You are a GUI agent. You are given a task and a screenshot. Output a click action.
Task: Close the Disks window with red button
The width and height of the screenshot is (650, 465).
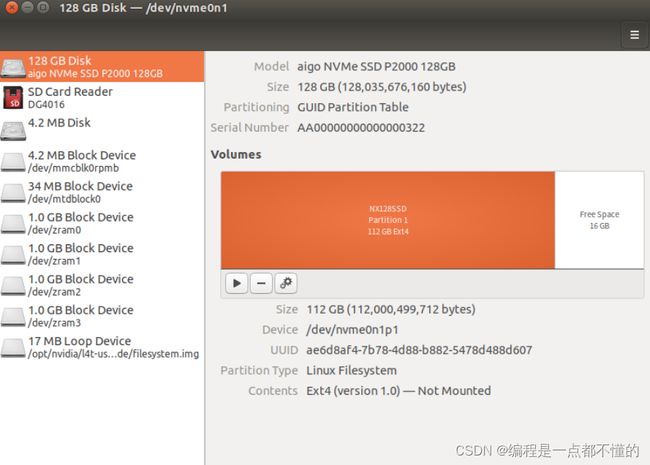pyautogui.click(x=12, y=7)
